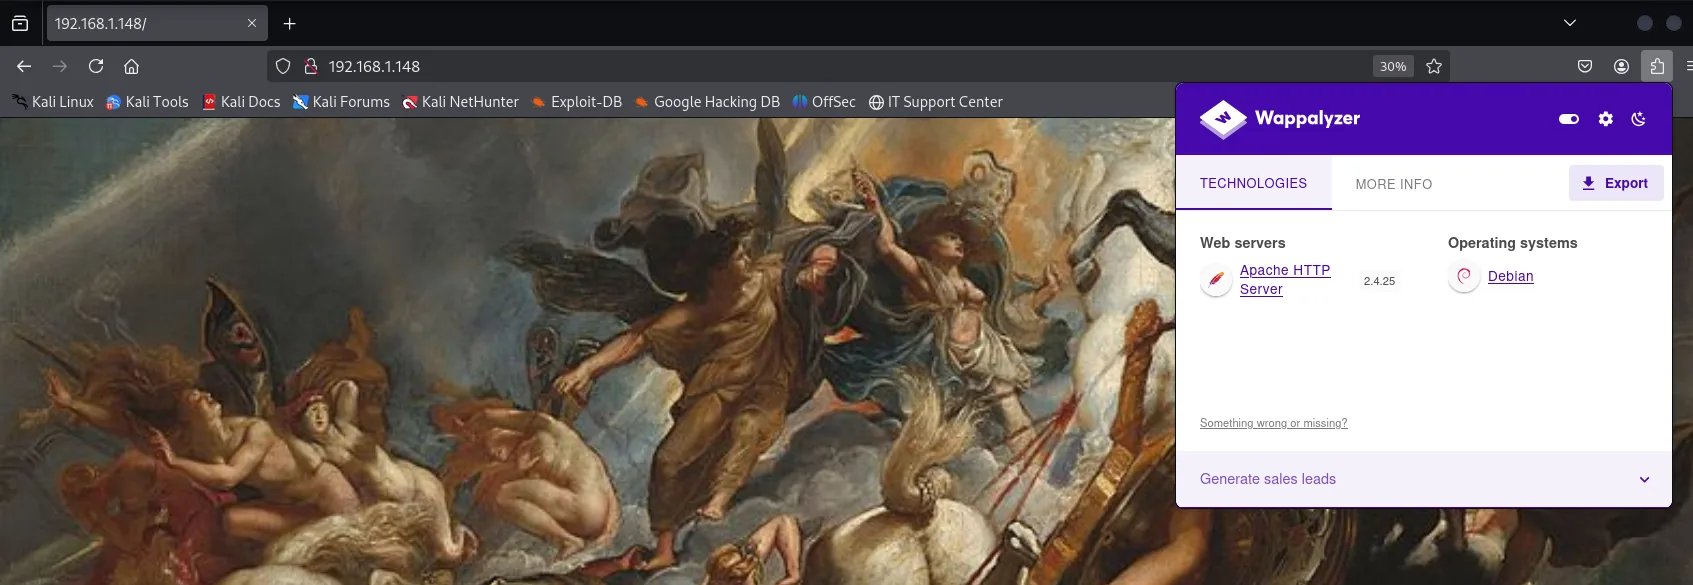This screenshot has height=585, width=1693.
Task: Open the Kali Linux bookmark
Action: [x=53, y=102]
